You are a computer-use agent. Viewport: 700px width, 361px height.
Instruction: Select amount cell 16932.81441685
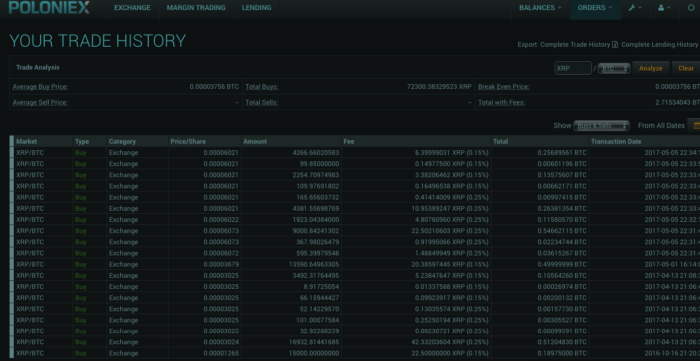[x=314, y=342]
